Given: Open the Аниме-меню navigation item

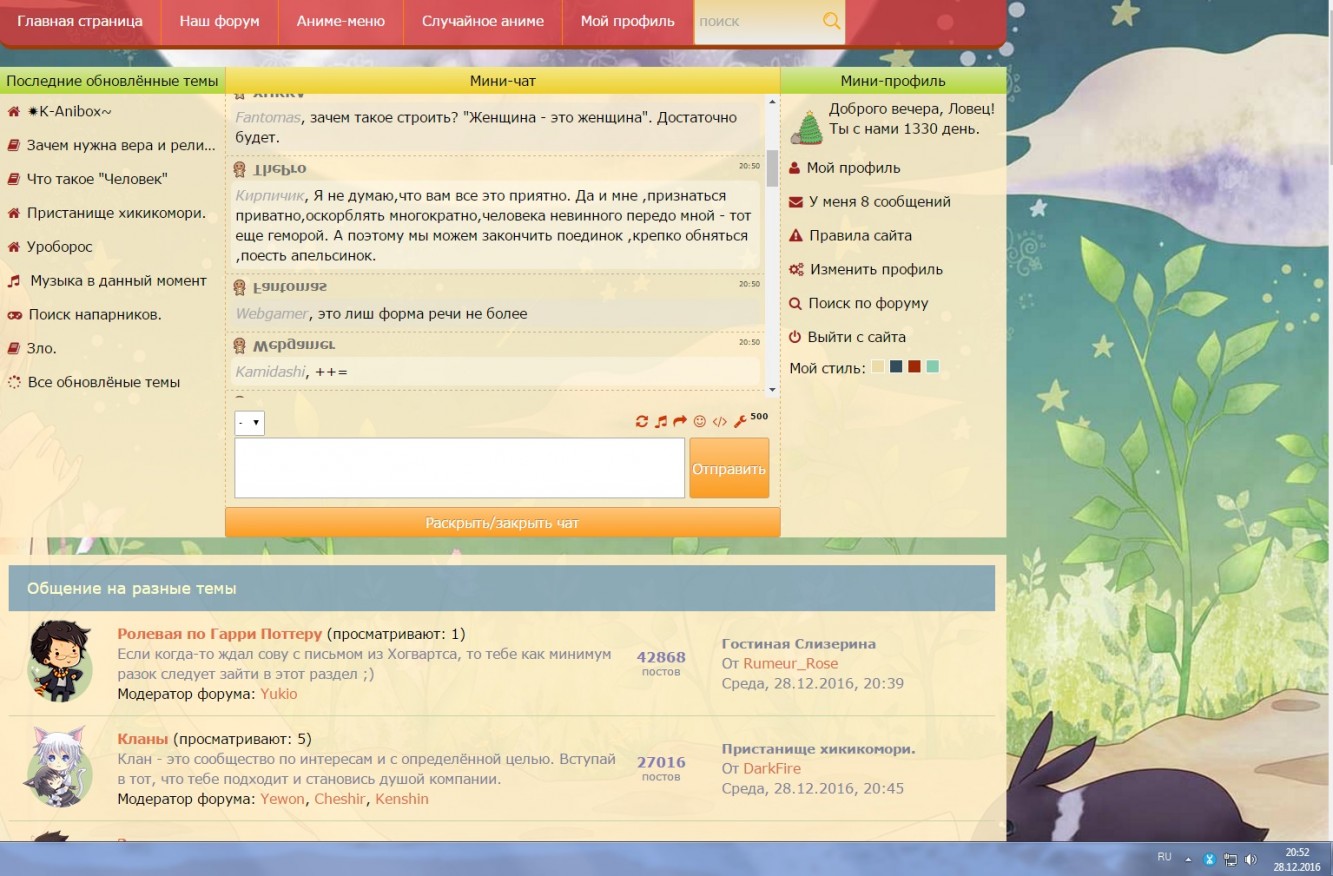Looking at the screenshot, I should tap(340, 21).
